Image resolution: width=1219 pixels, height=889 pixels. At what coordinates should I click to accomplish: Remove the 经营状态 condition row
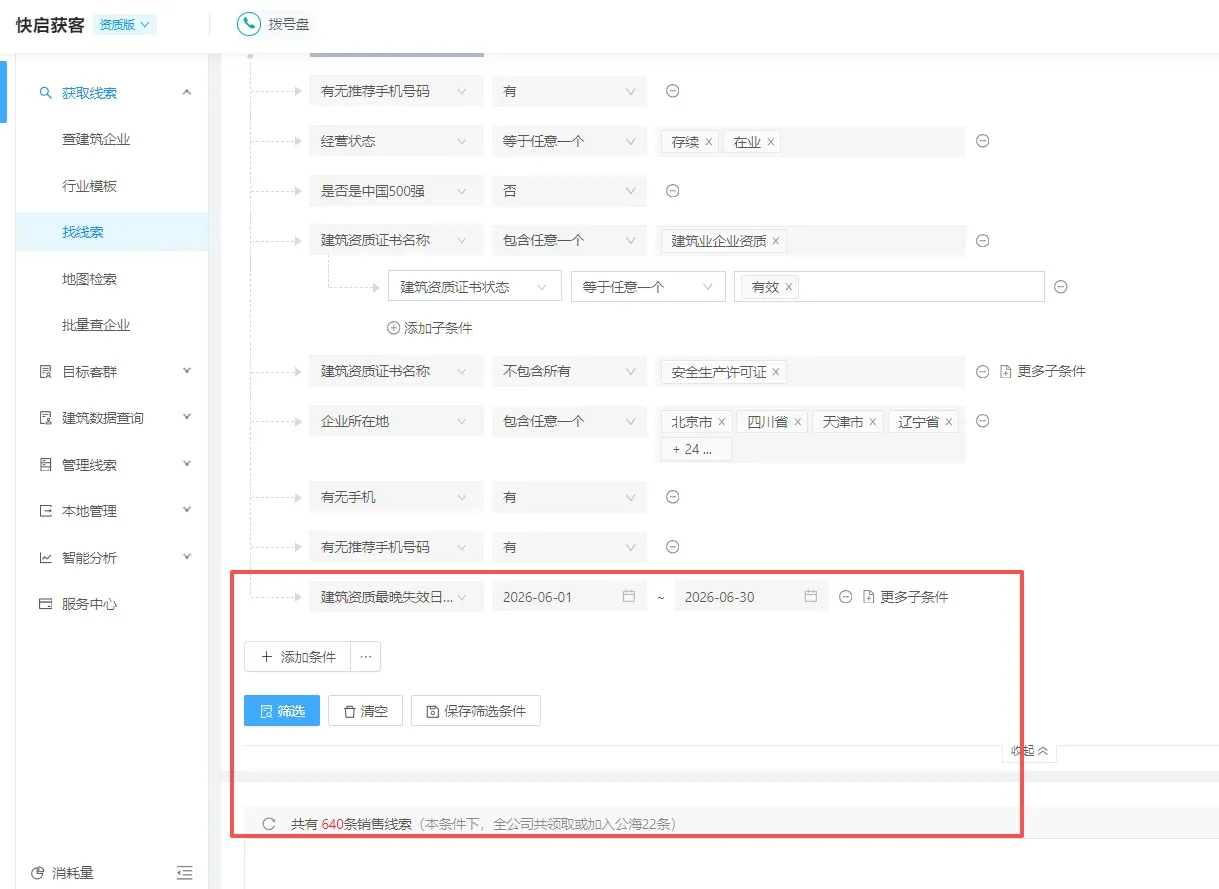click(x=983, y=141)
